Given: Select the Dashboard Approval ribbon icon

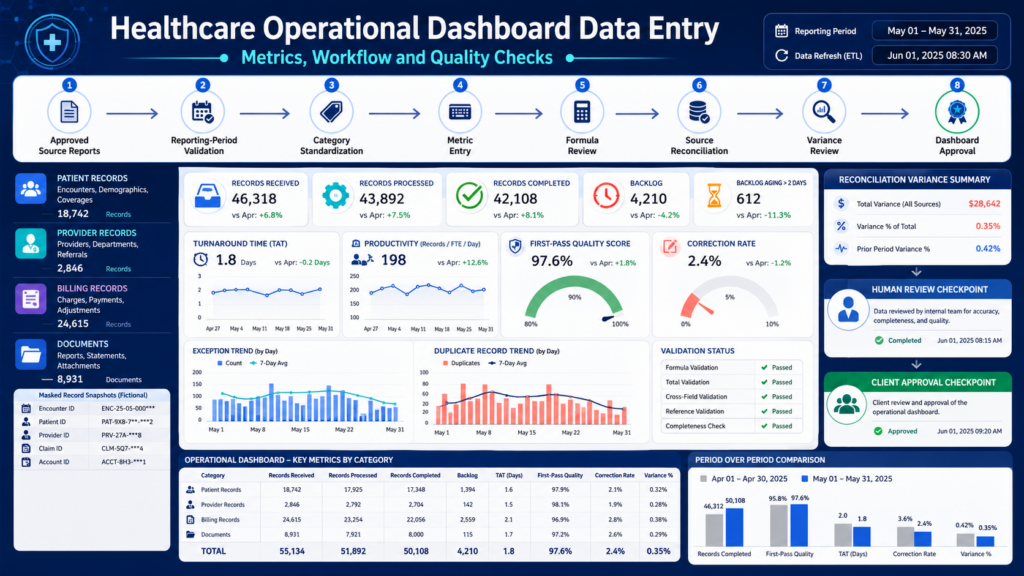Looking at the screenshot, I should (957, 112).
